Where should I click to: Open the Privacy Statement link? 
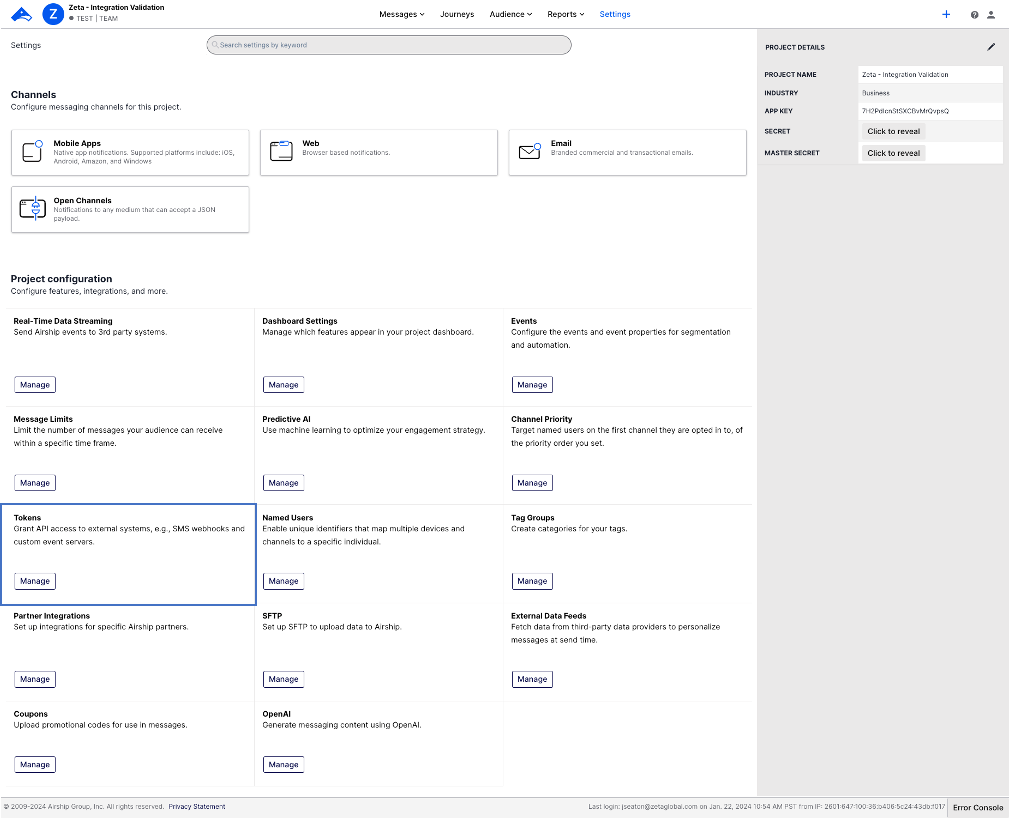(196, 806)
